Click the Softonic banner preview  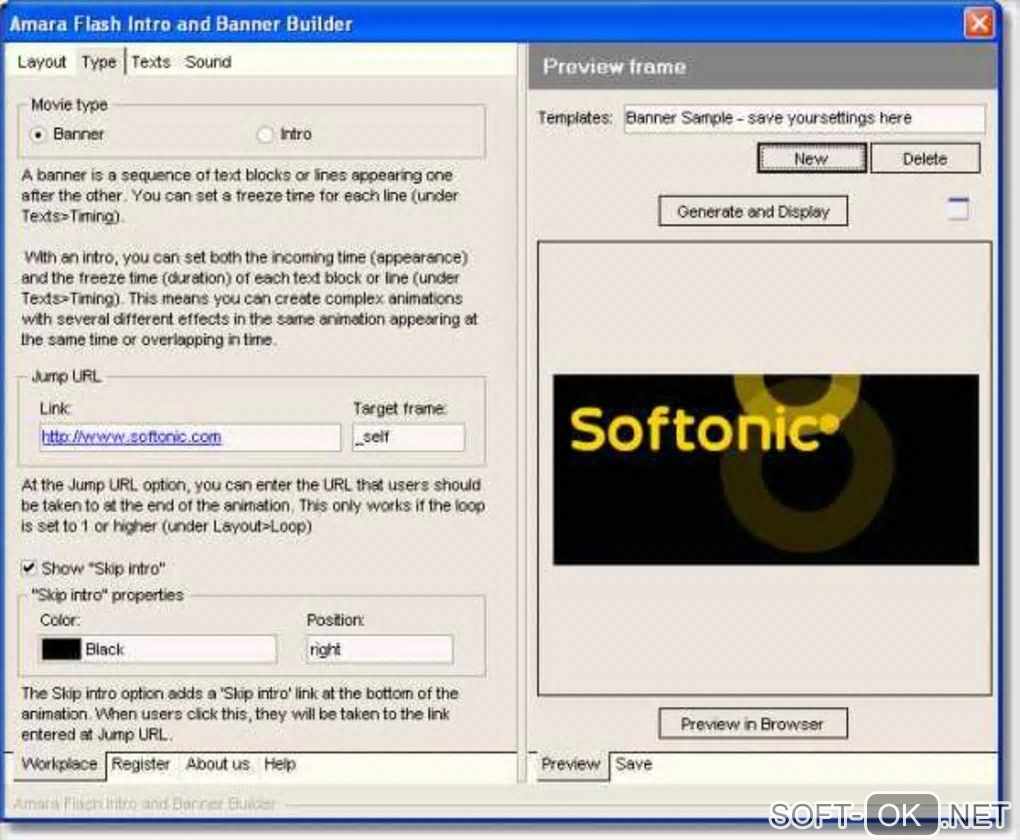[x=766, y=469]
